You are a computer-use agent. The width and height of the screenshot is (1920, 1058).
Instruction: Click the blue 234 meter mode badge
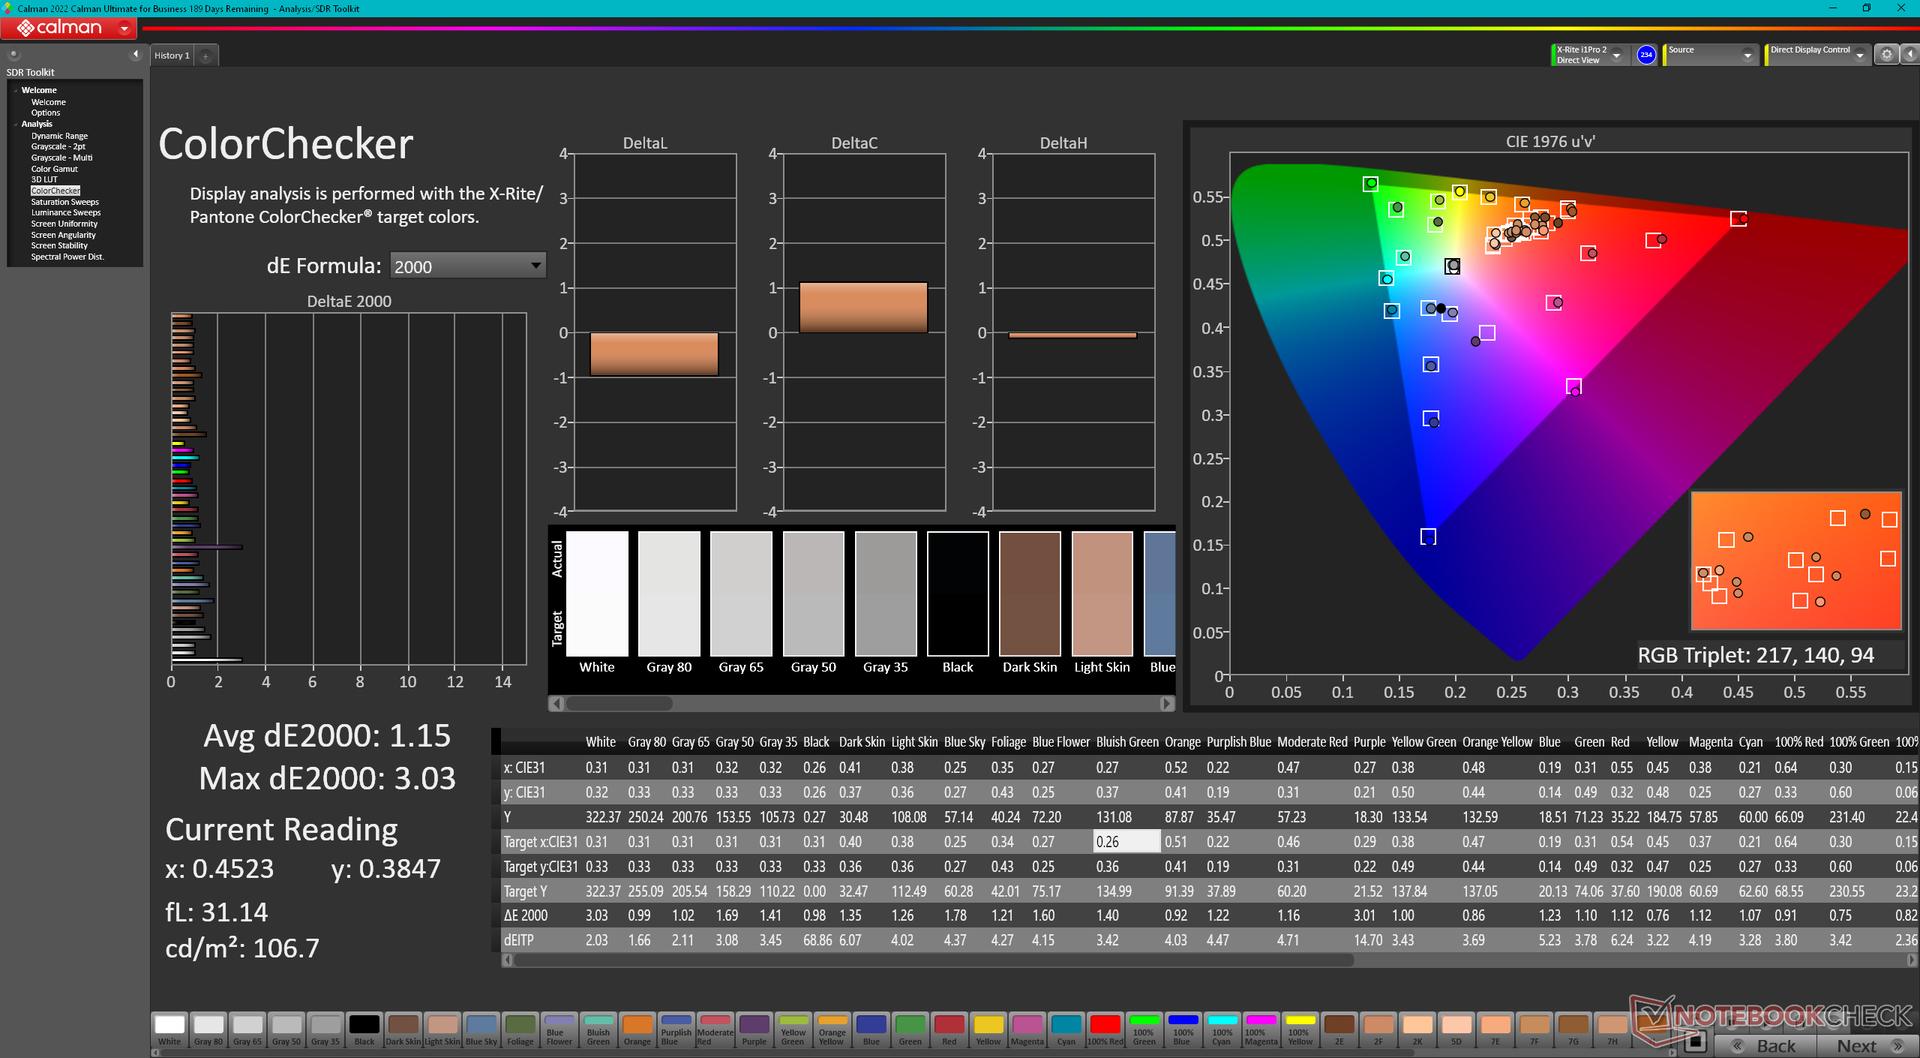click(x=1646, y=55)
